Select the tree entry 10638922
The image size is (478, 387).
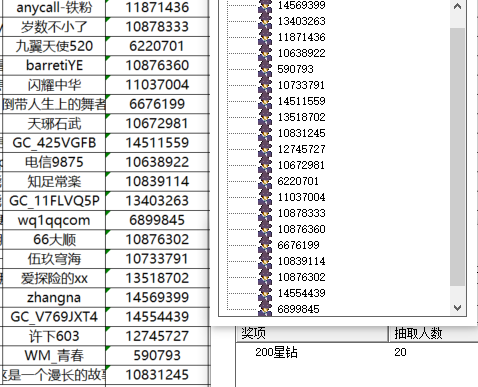point(302,53)
